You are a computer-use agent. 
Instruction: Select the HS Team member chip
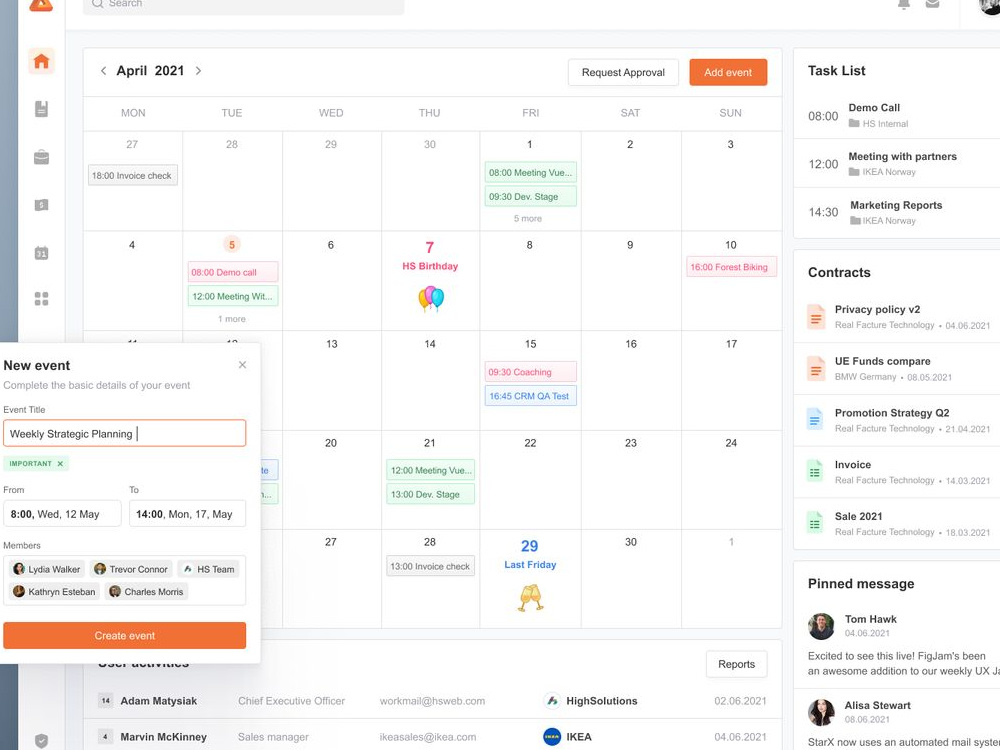[x=208, y=569]
